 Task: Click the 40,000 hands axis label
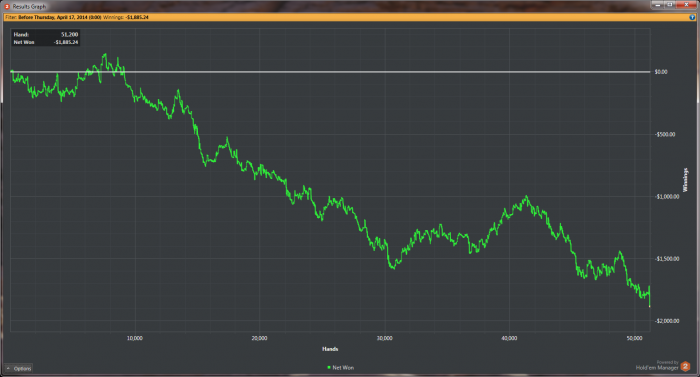tap(509, 338)
